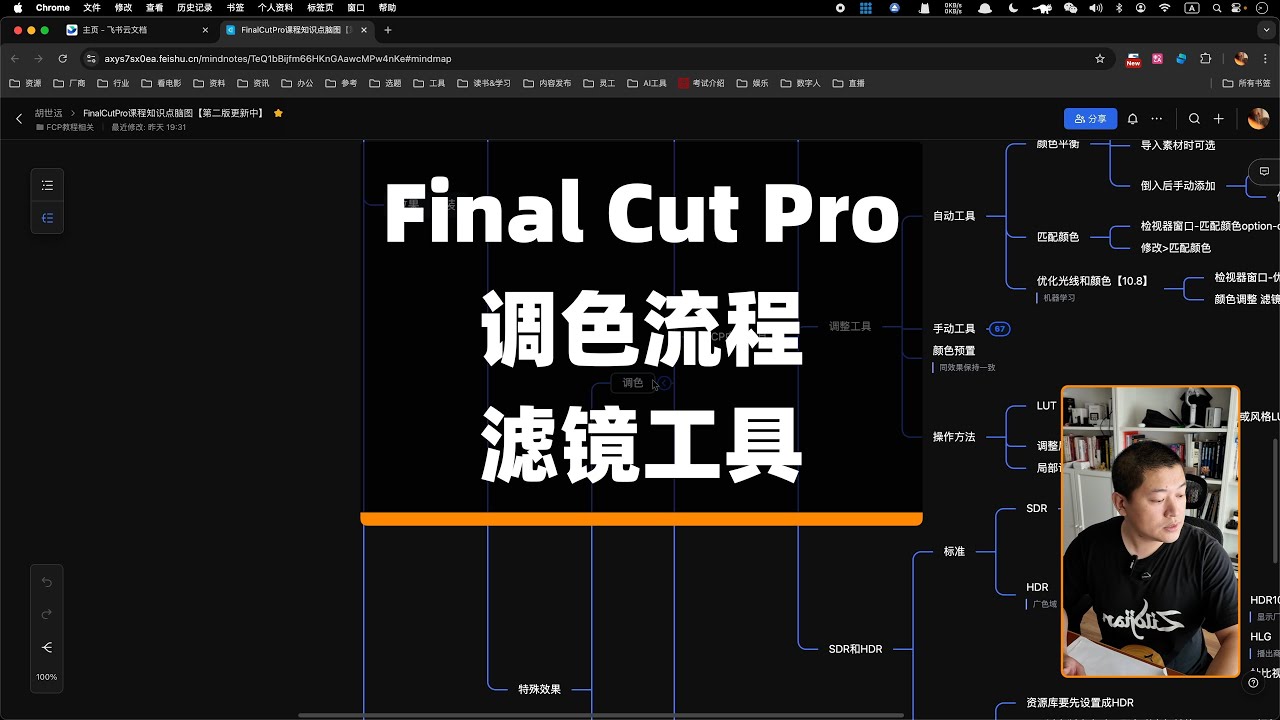Open the 历史记录 menu
The image size is (1280, 720).
[194, 8]
